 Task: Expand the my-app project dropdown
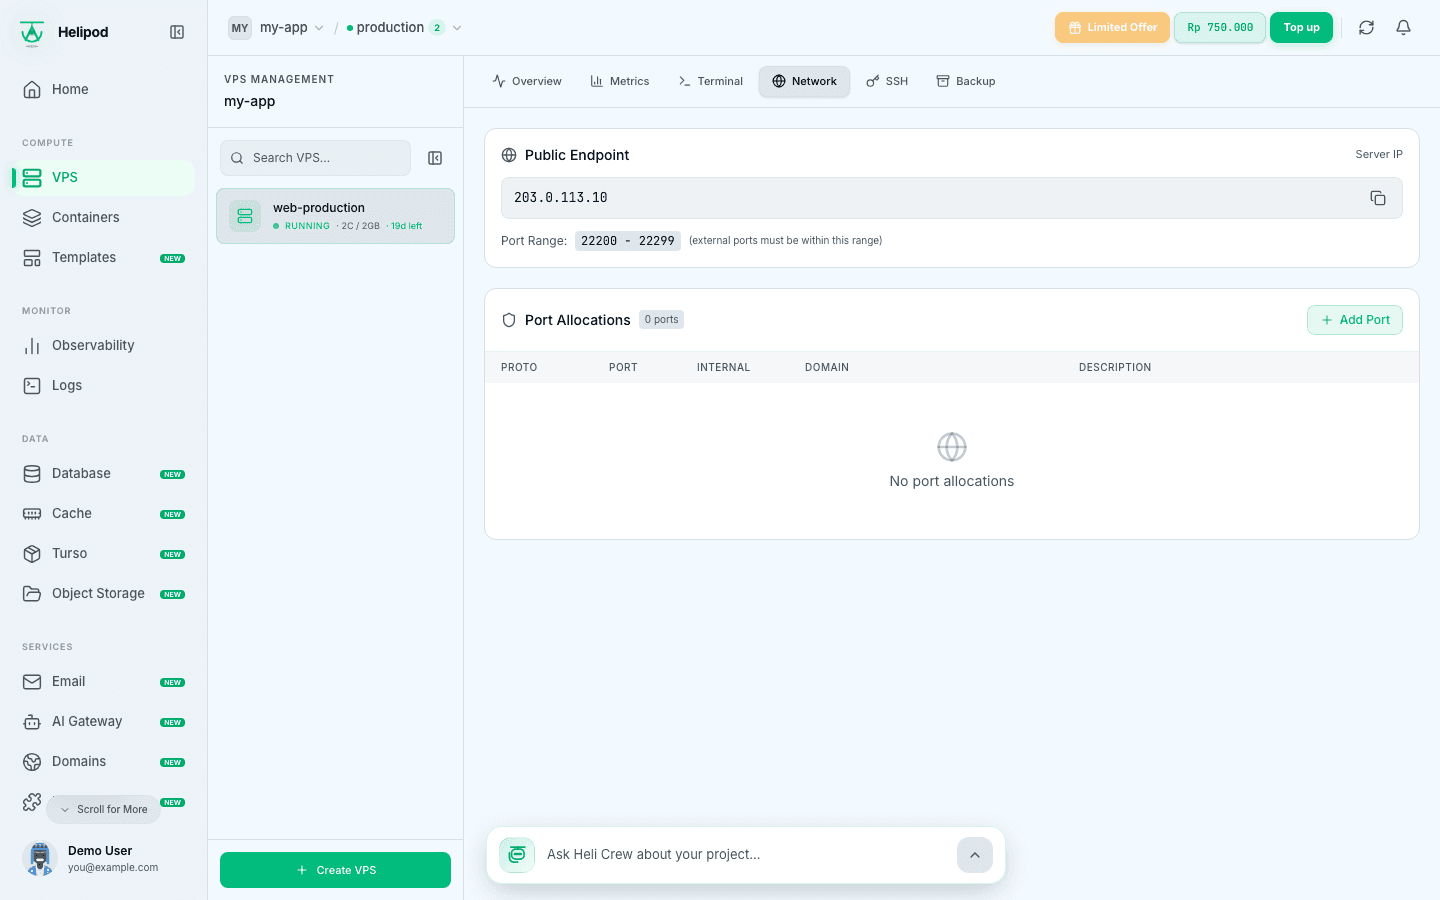[x=276, y=28]
